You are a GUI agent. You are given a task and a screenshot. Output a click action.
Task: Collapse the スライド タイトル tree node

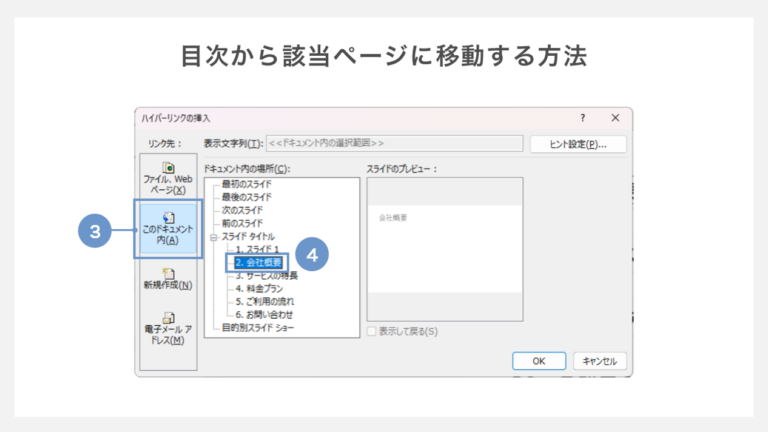click(x=213, y=237)
